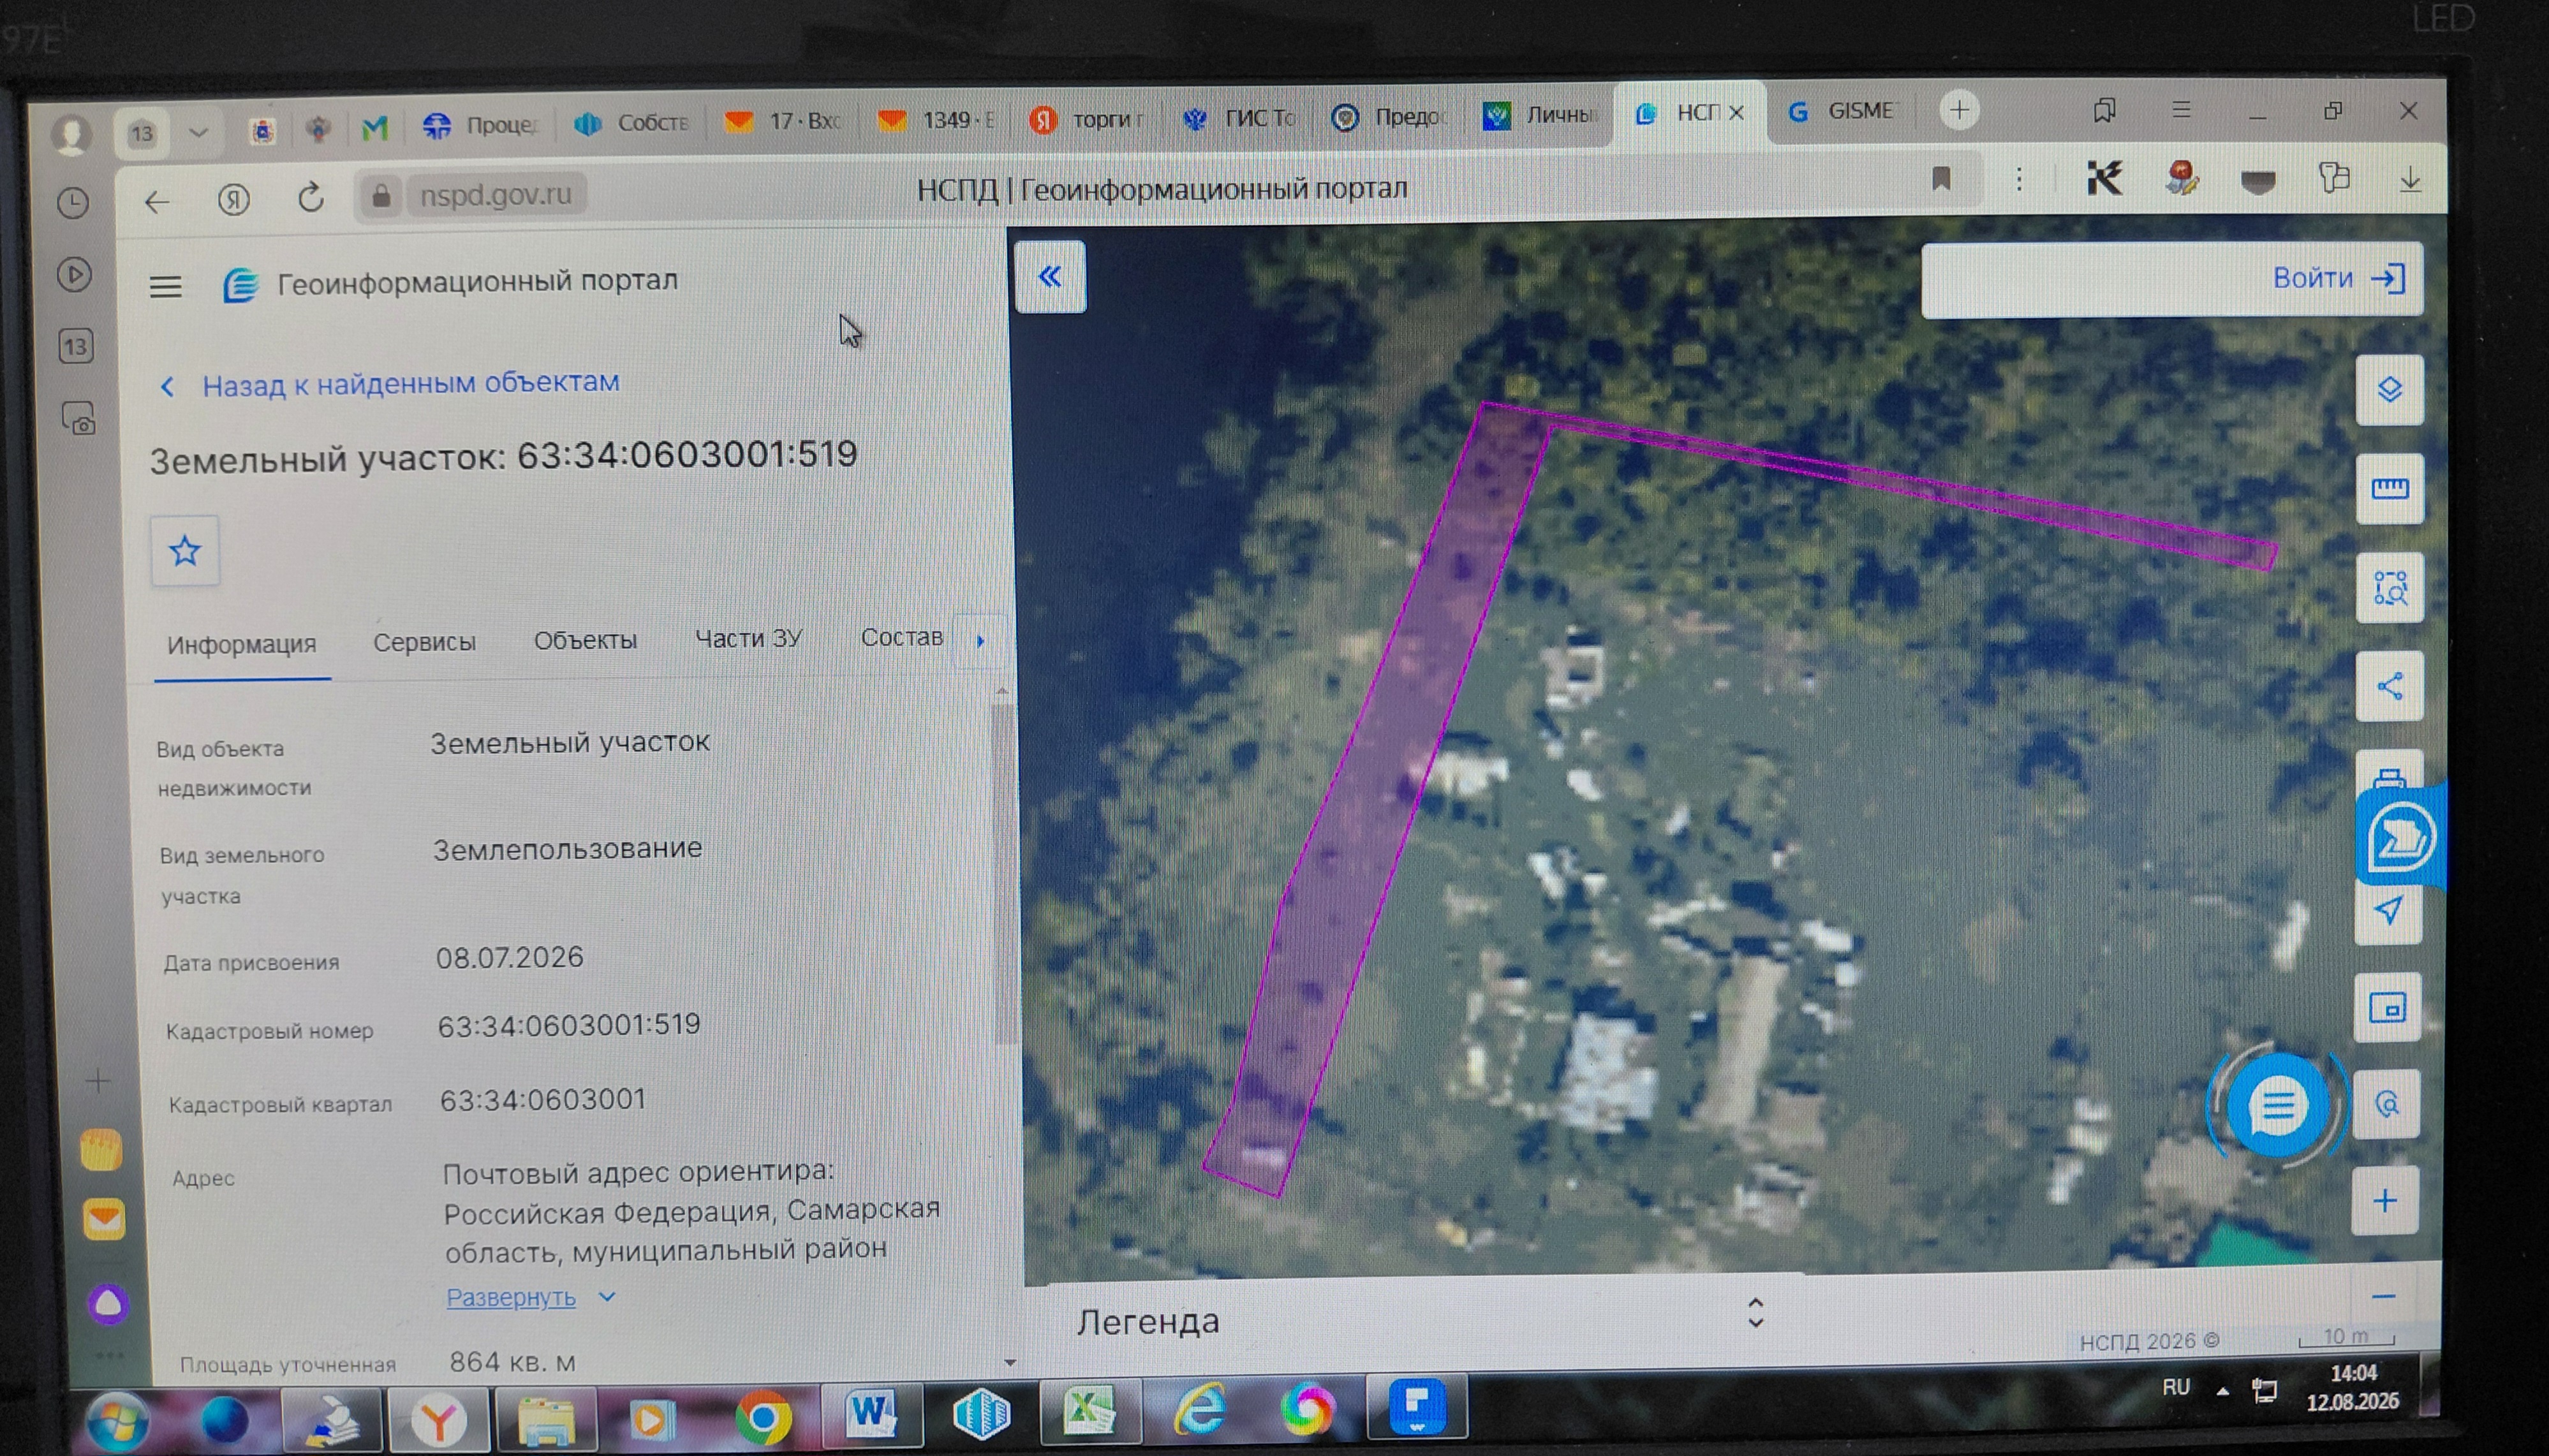Viewport: 2549px width, 1456px height.
Task: Show more tabs with the right arrow
Action: [x=980, y=640]
